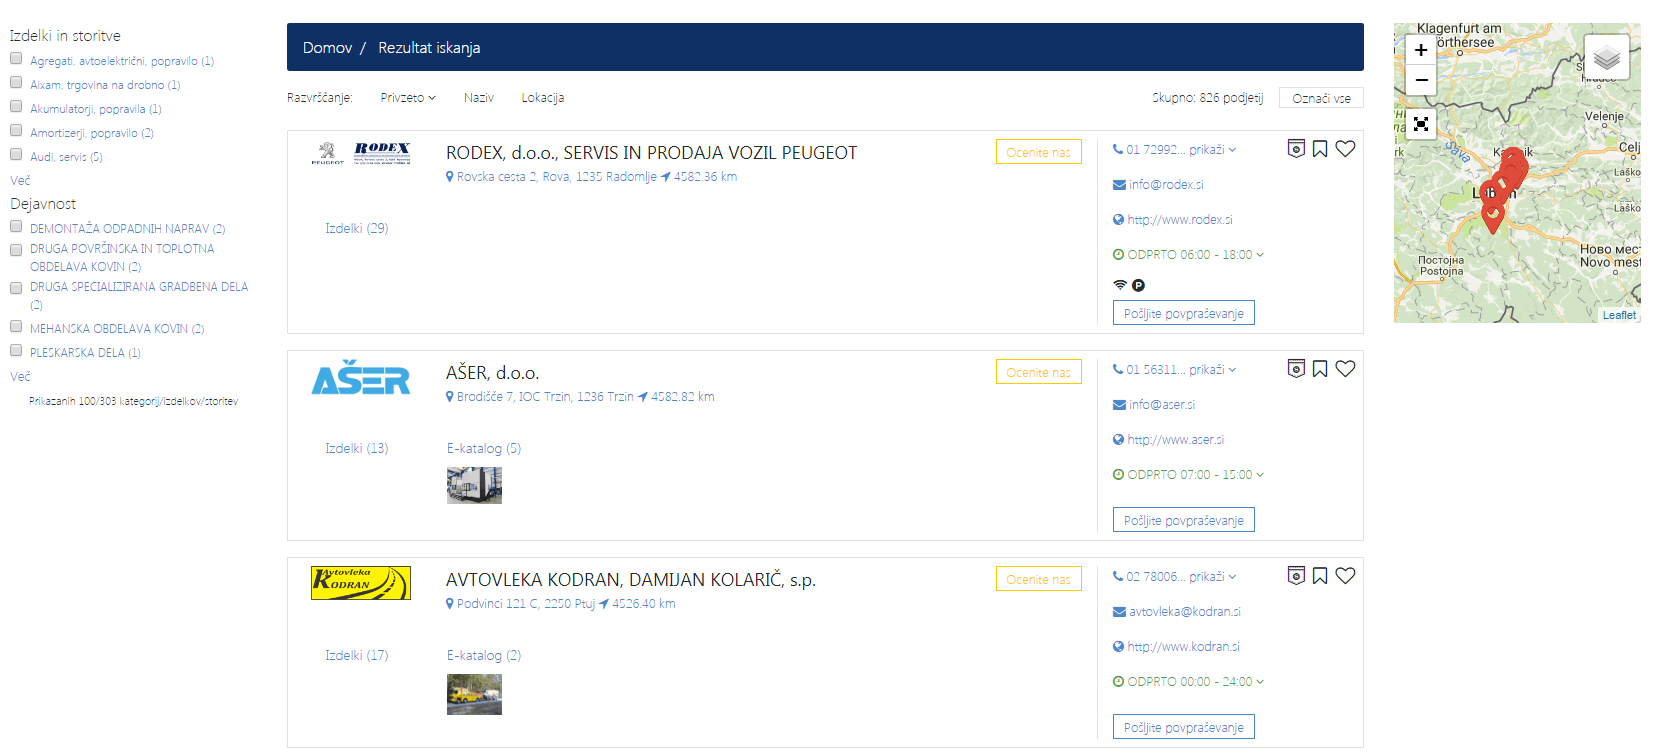Open the Privzeto sorting dropdown

point(408,98)
